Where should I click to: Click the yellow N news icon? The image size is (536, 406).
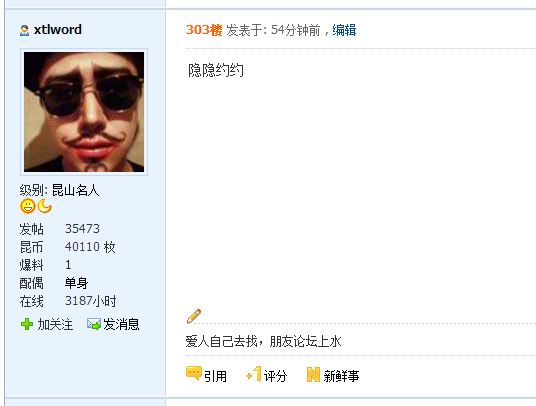tap(313, 375)
